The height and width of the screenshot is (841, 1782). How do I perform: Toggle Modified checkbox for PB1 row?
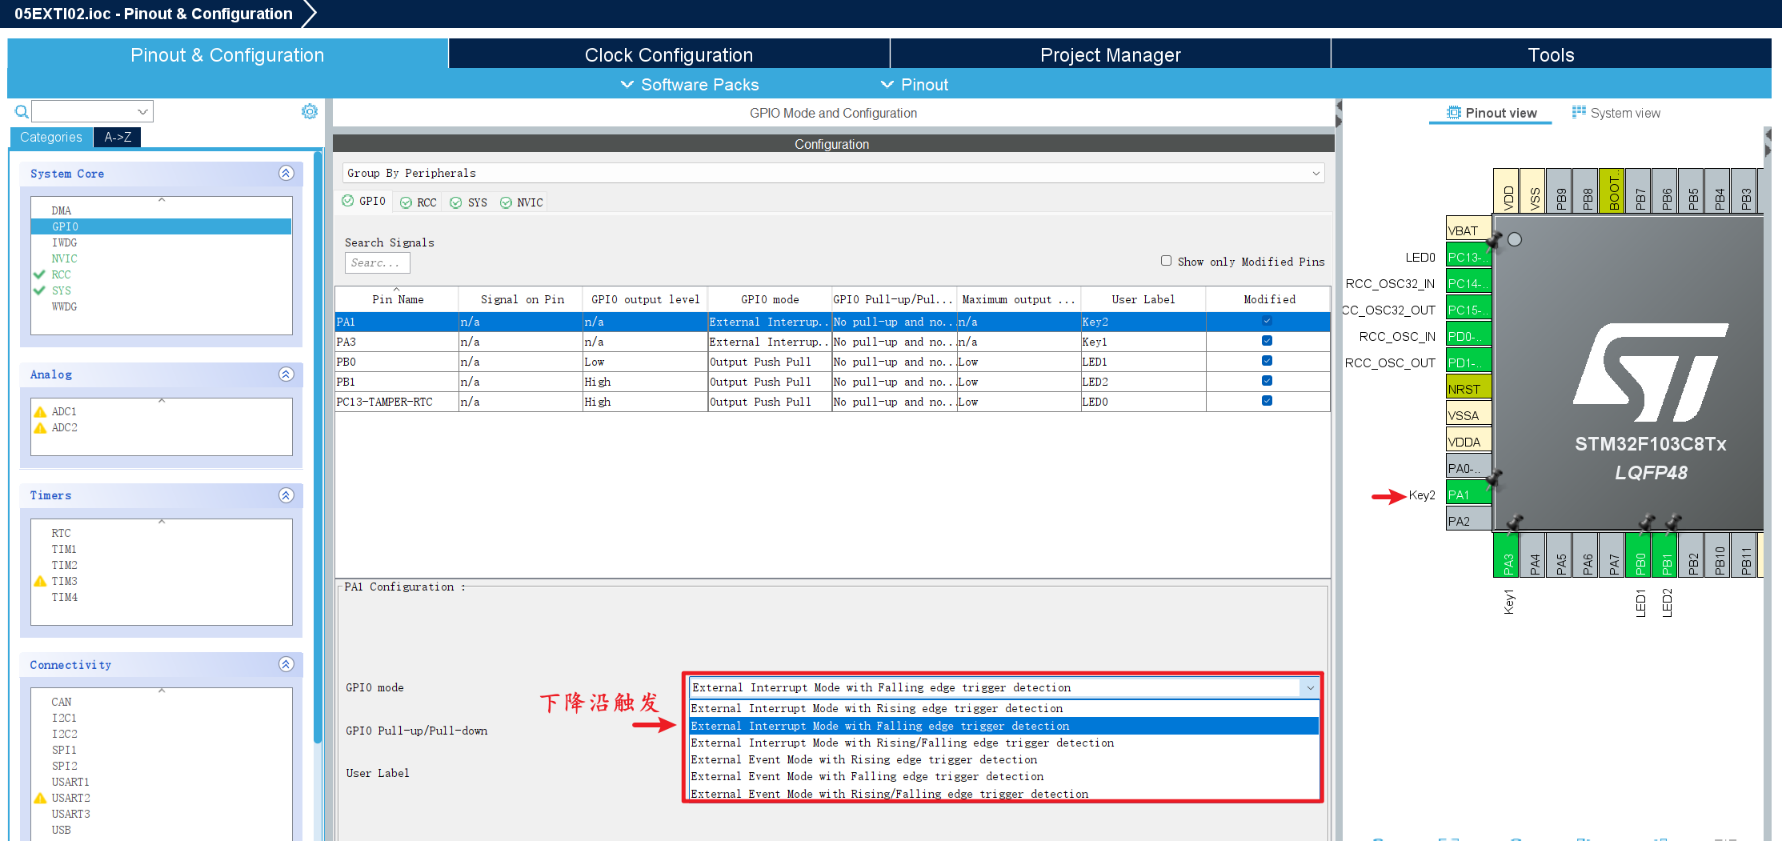point(1267,381)
